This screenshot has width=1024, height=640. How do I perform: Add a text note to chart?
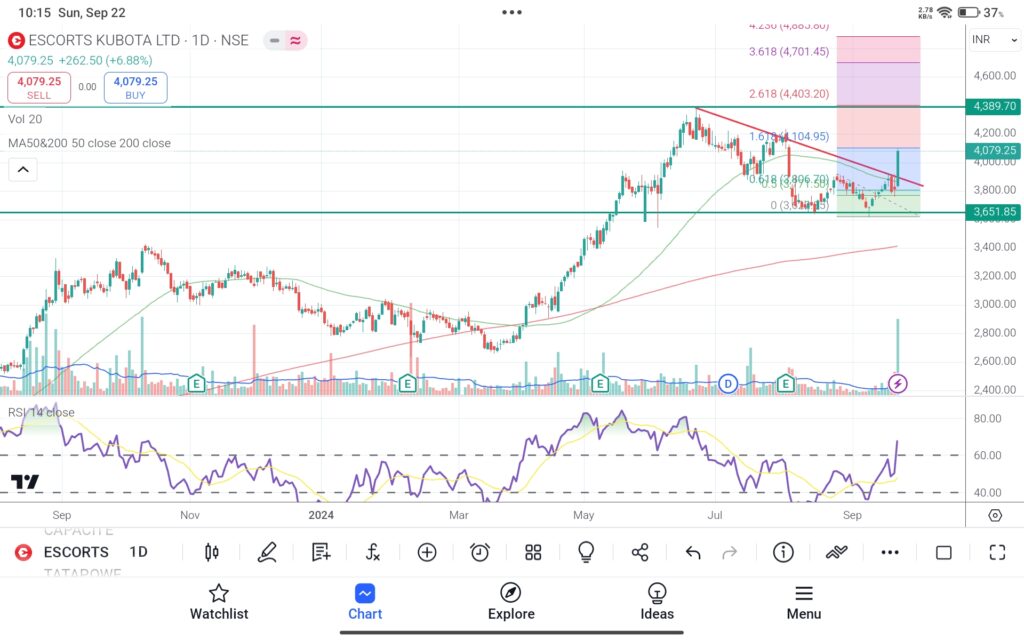(321, 552)
